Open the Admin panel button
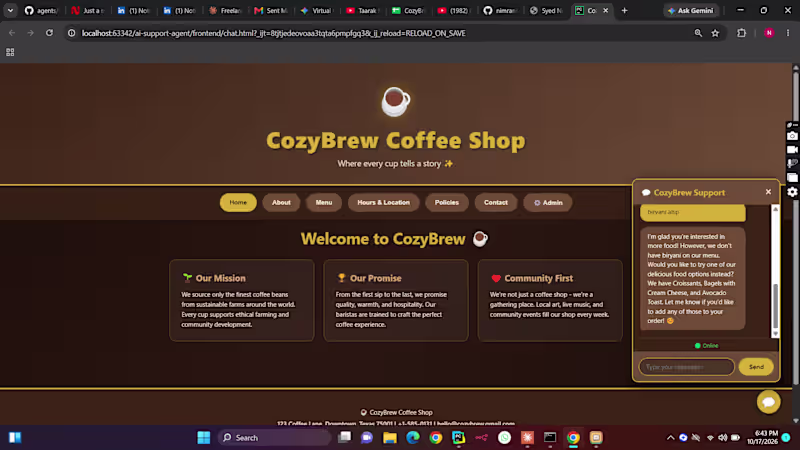This screenshot has width=800, height=450. pos(547,203)
